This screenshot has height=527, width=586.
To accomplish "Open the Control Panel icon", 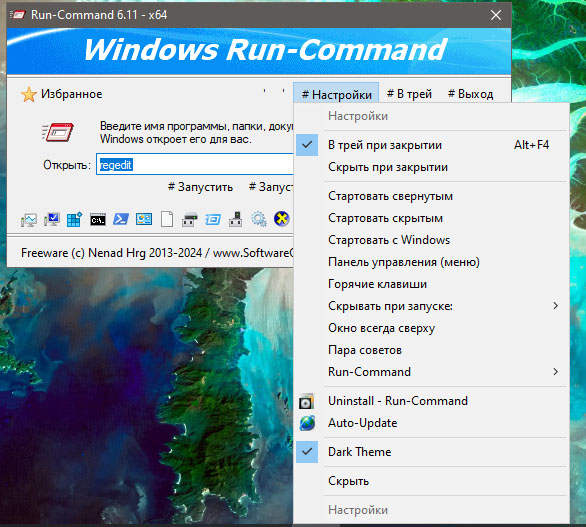I will click(144, 219).
